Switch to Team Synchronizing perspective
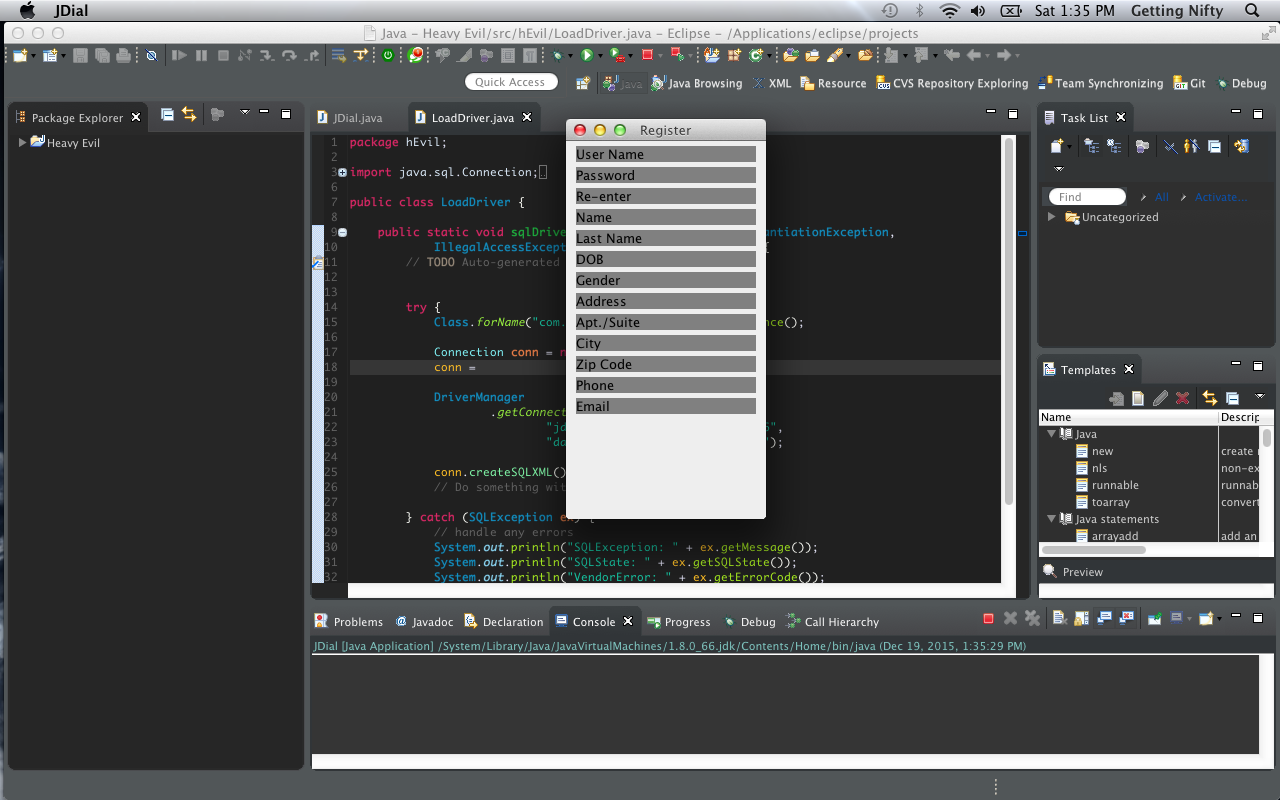 pos(1101,83)
